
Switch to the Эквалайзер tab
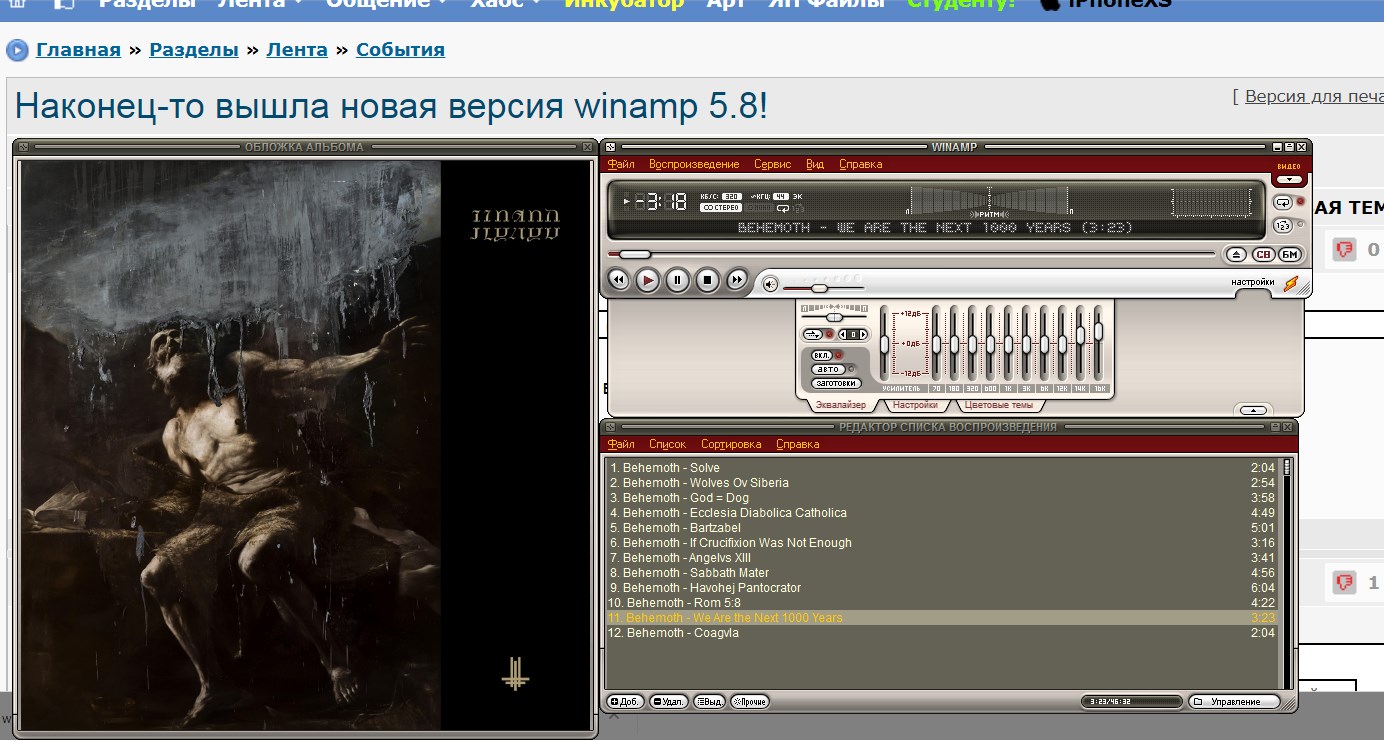click(841, 405)
